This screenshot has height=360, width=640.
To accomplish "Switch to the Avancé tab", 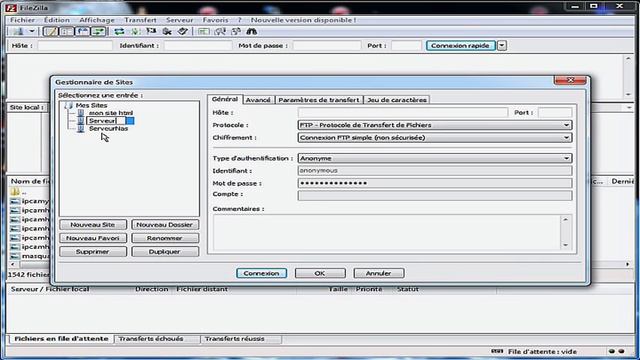I will tap(258, 100).
